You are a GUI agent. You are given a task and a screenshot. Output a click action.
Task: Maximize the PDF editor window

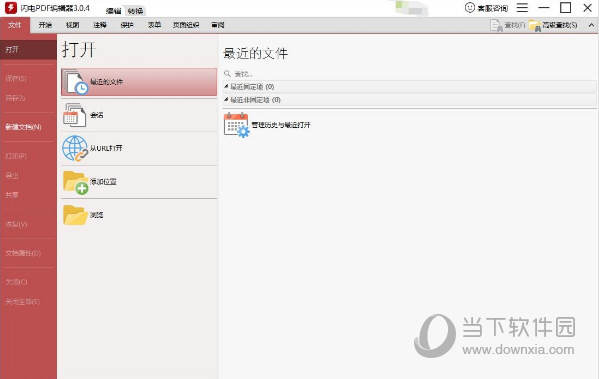tap(565, 7)
